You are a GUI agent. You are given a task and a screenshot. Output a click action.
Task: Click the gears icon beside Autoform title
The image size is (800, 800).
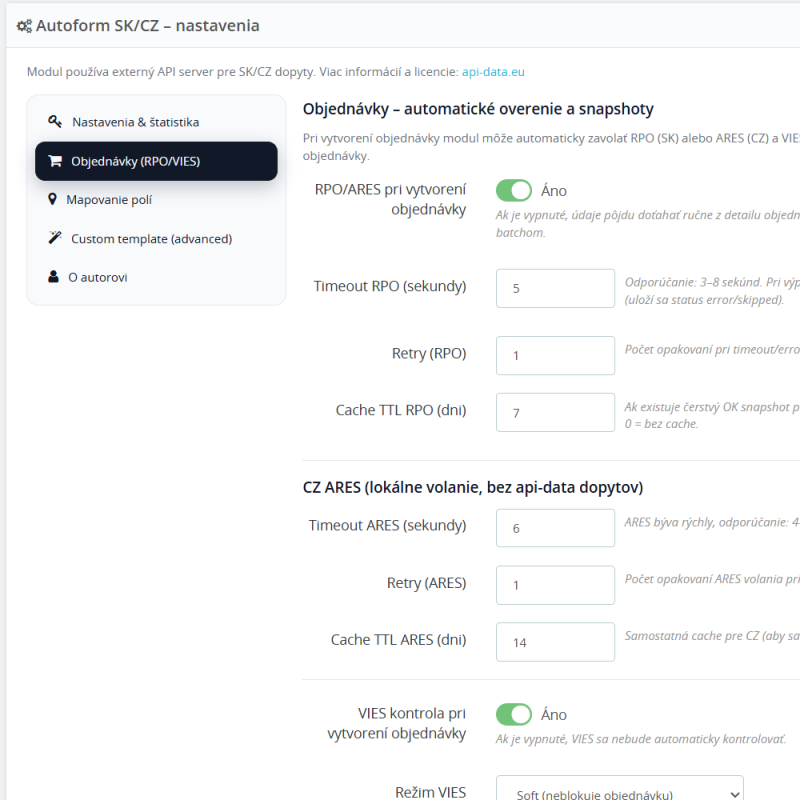pos(24,26)
